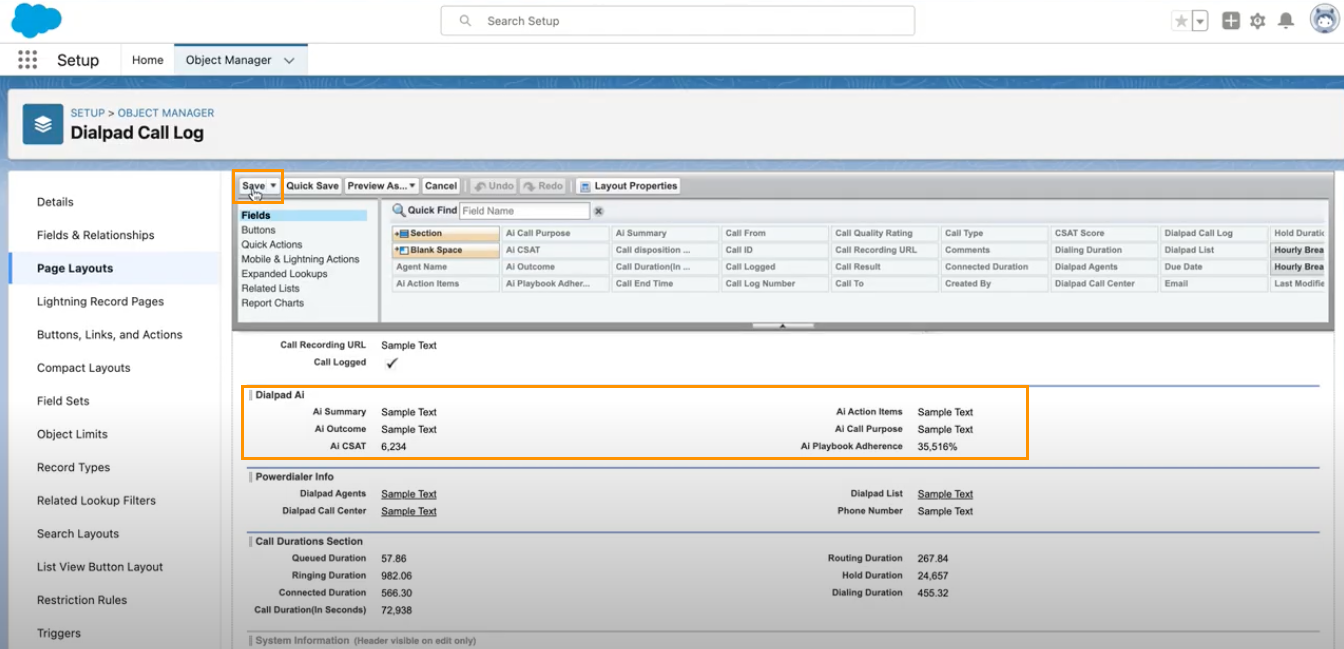Click Quick Save button
1344x649 pixels.
(312, 186)
